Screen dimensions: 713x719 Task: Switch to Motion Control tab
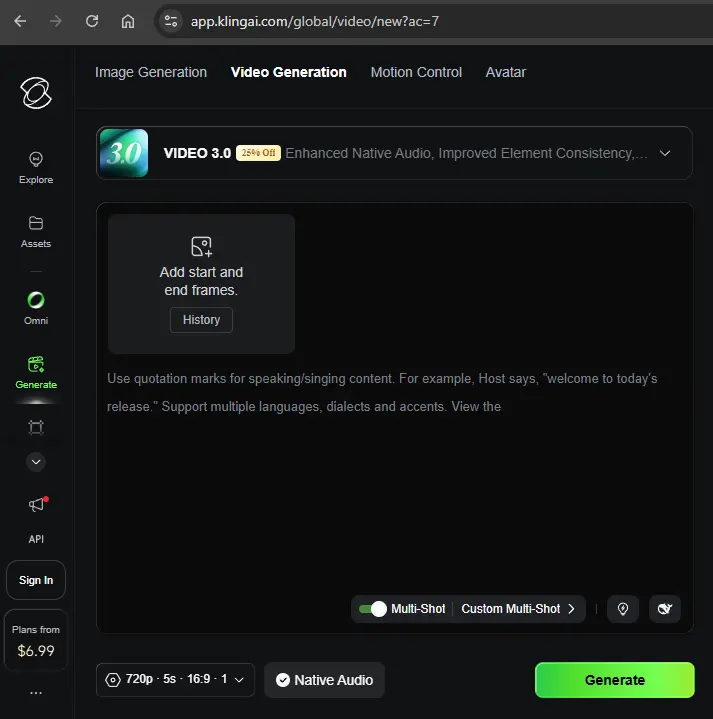[416, 72]
